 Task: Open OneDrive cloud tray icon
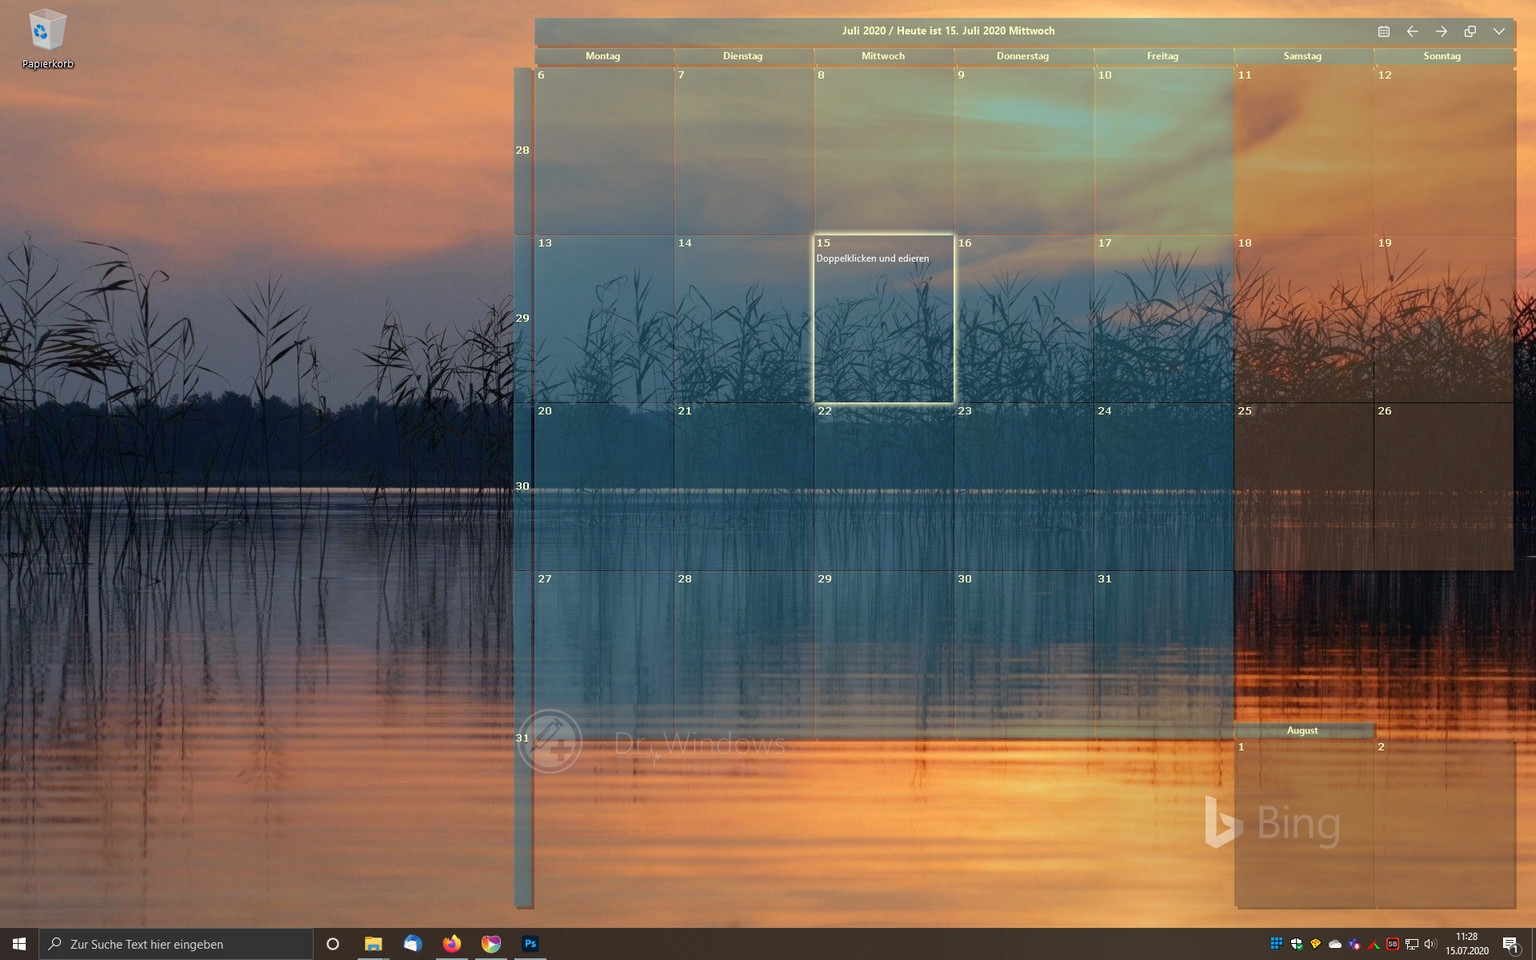pos(1334,944)
